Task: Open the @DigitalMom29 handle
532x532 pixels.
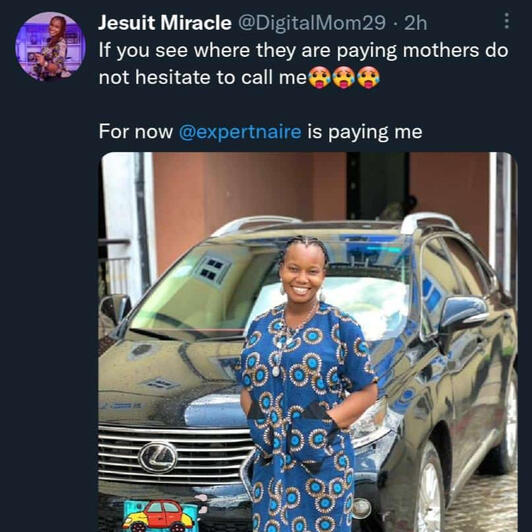Action: click(312, 23)
